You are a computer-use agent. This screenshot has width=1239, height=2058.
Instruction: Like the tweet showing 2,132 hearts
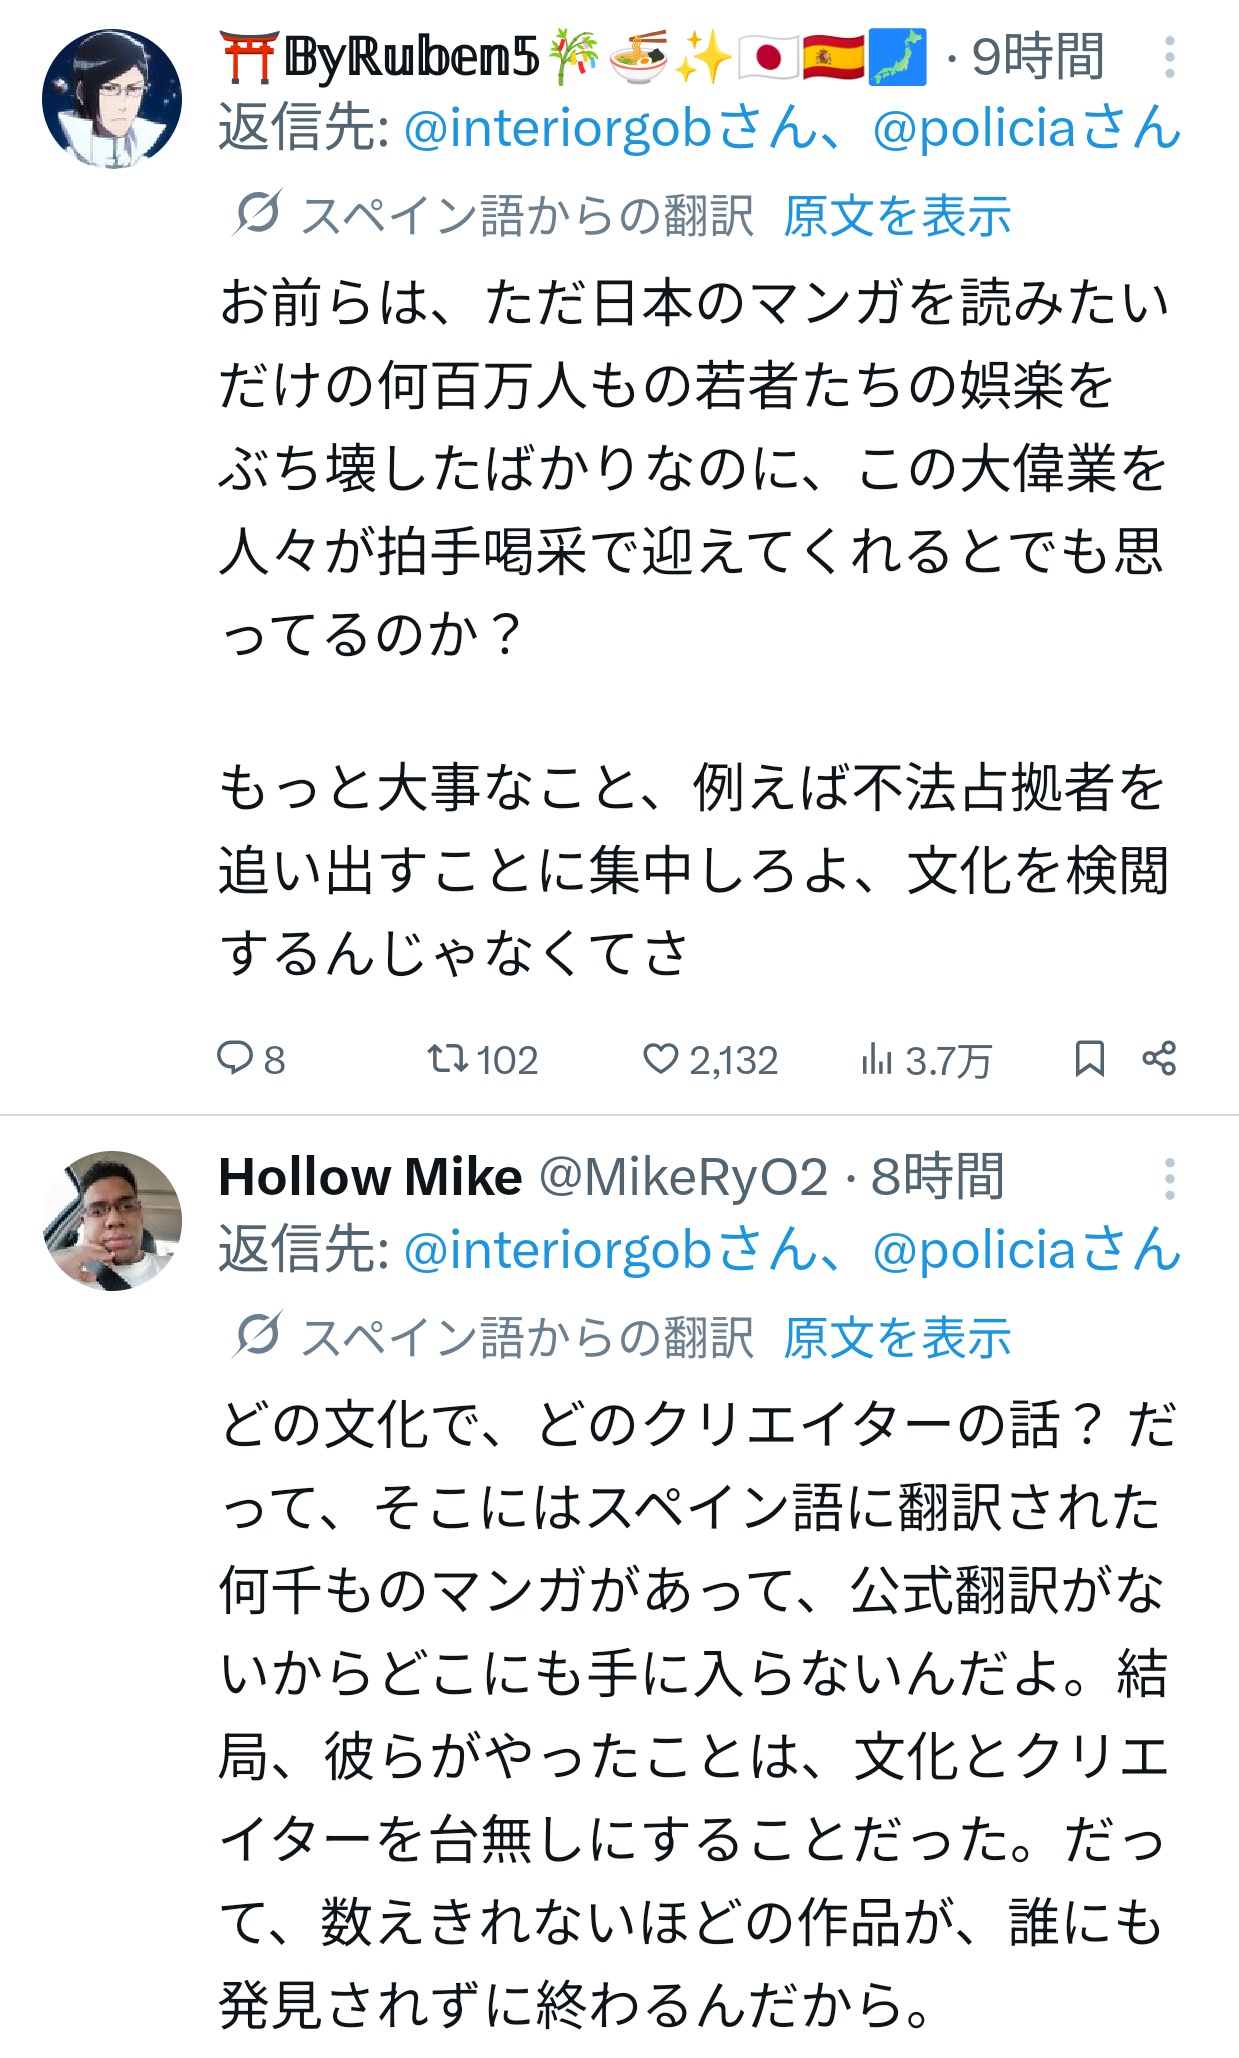[660, 1059]
